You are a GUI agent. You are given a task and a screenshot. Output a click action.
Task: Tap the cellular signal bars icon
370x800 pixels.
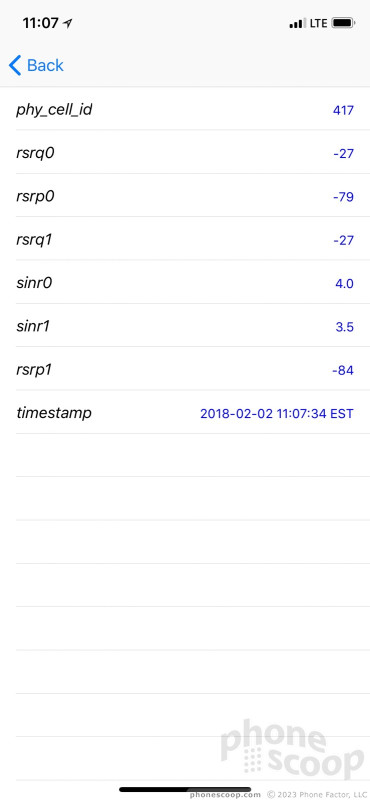coord(297,23)
